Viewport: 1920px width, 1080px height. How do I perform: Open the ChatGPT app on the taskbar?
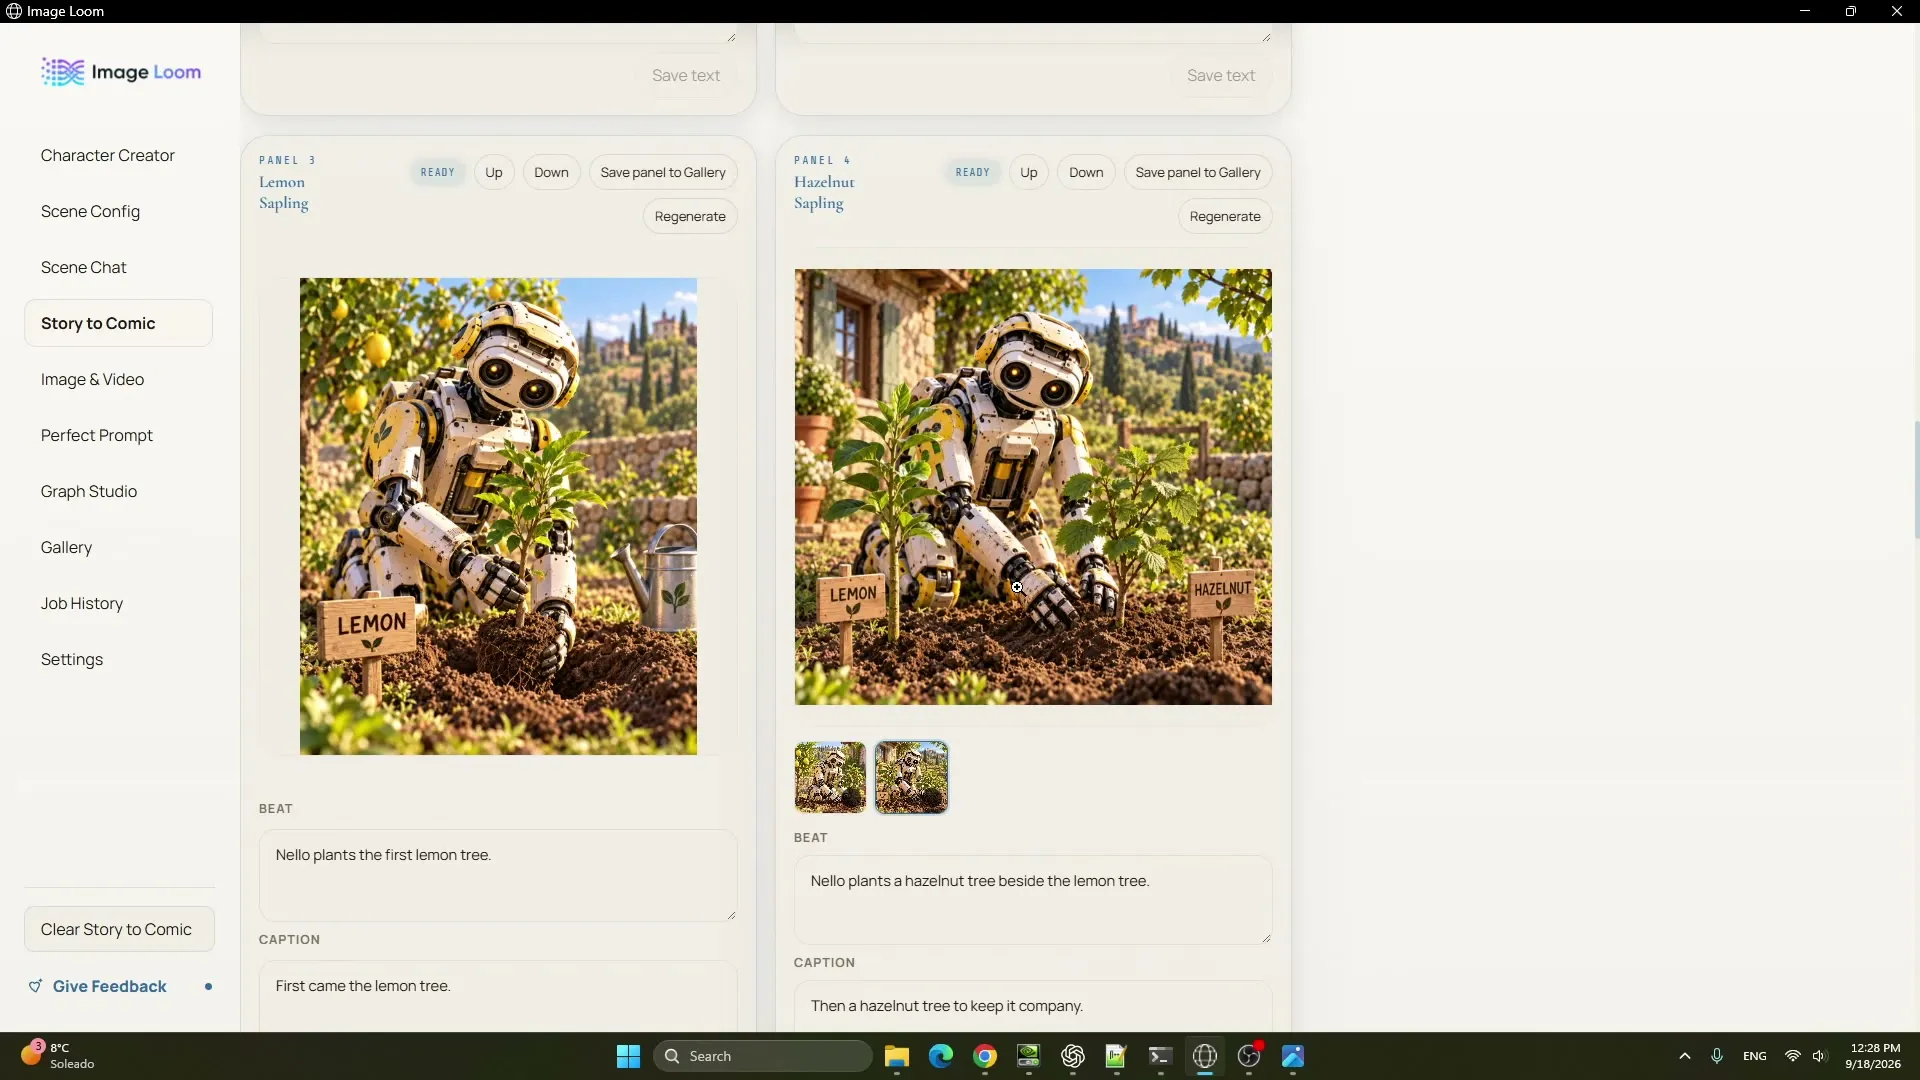pyautogui.click(x=1073, y=1056)
